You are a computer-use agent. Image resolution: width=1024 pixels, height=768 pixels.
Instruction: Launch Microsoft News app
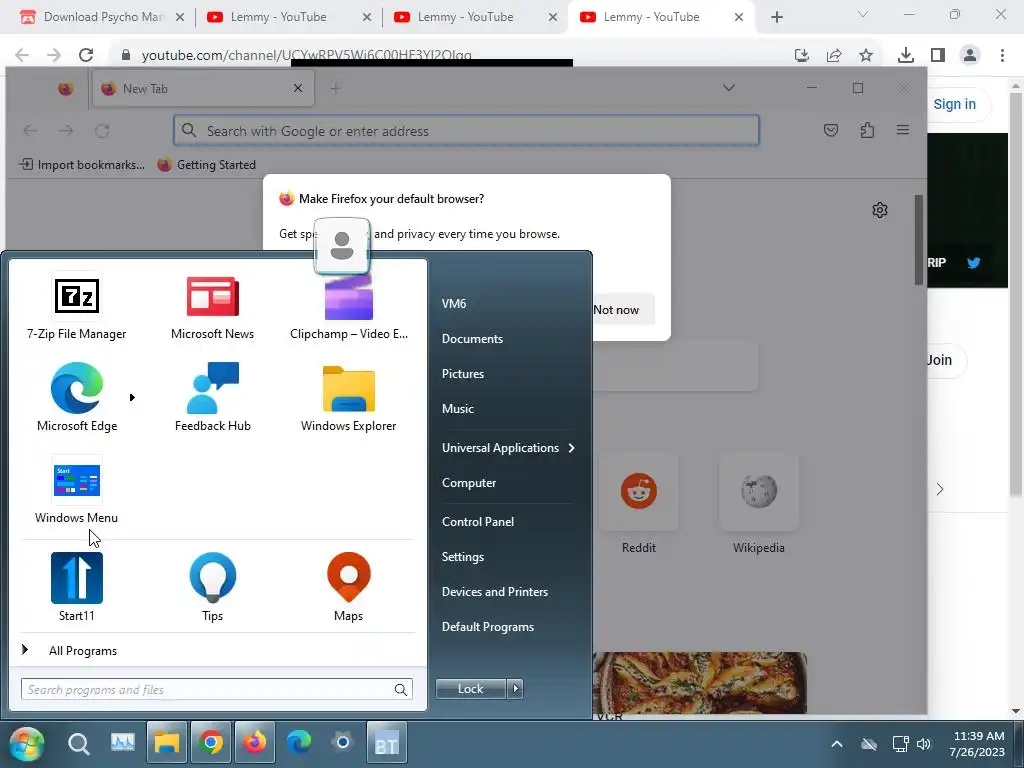click(x=212, y=306)
